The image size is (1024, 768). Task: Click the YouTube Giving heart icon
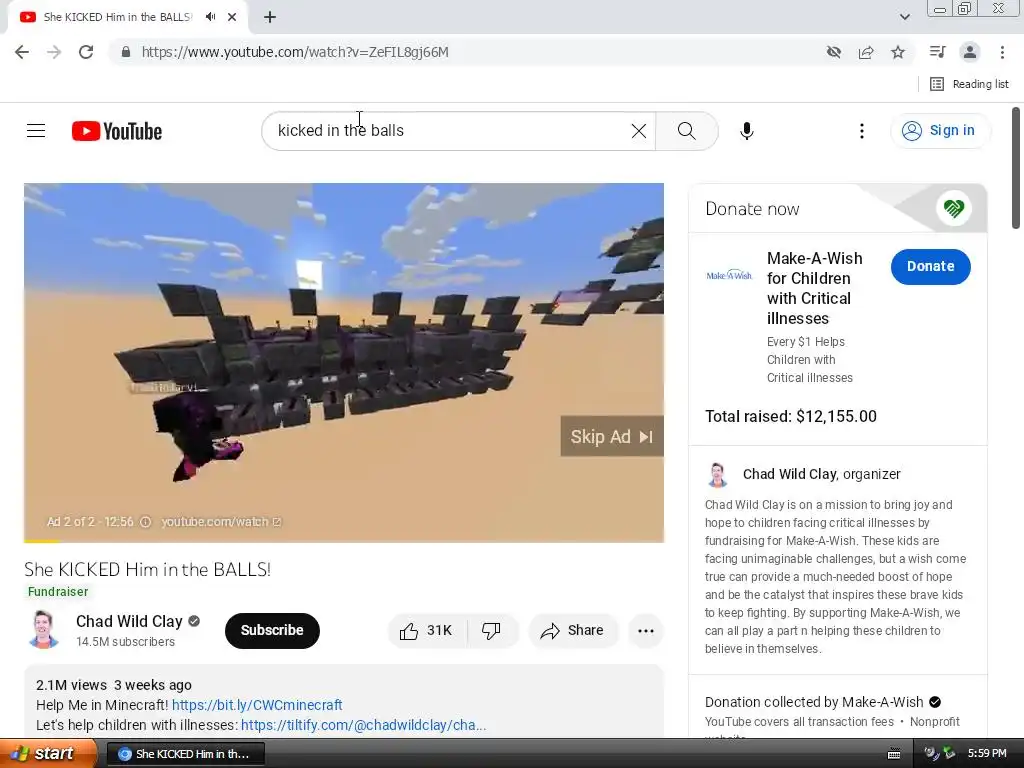[953, 209]
